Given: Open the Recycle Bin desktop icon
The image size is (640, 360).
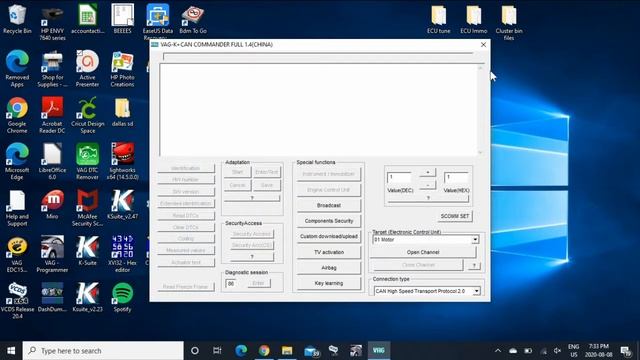Looking at the screenshot, I should coord(17,19).
